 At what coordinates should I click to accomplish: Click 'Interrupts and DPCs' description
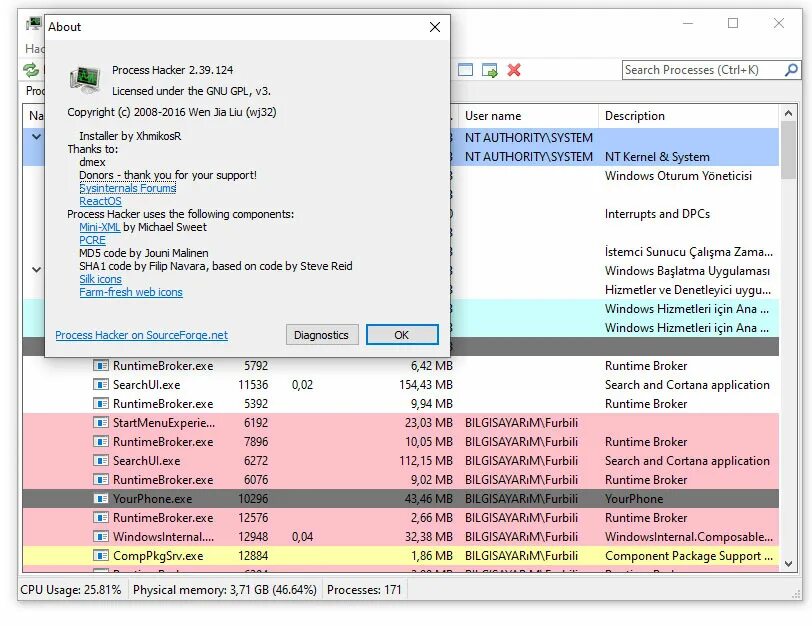[x=657, y=214]
